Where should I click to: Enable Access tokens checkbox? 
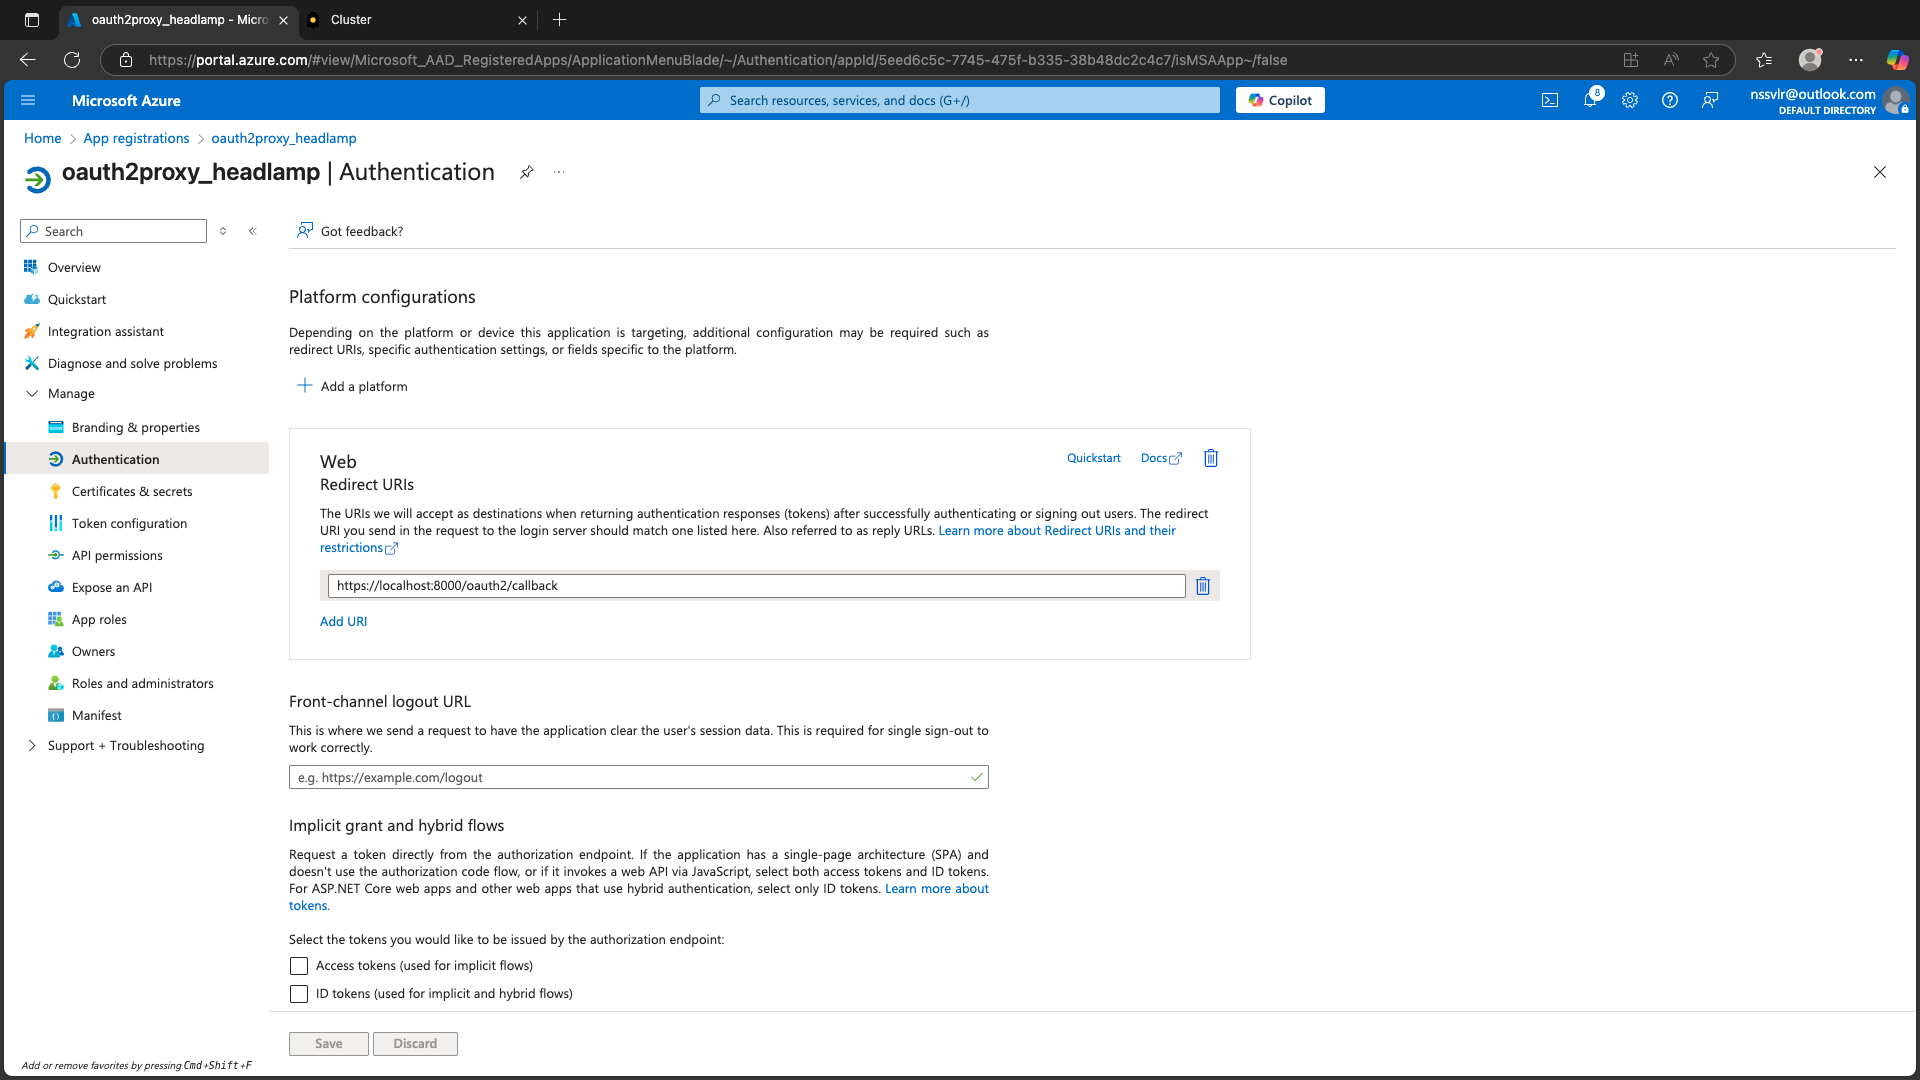click(298, 966)
